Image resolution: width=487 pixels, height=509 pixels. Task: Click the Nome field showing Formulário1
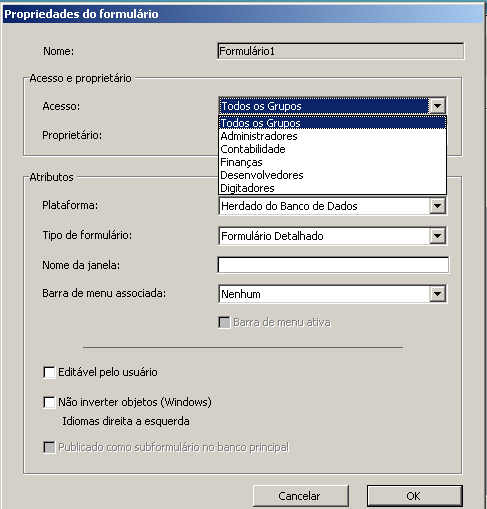point(341,51)
